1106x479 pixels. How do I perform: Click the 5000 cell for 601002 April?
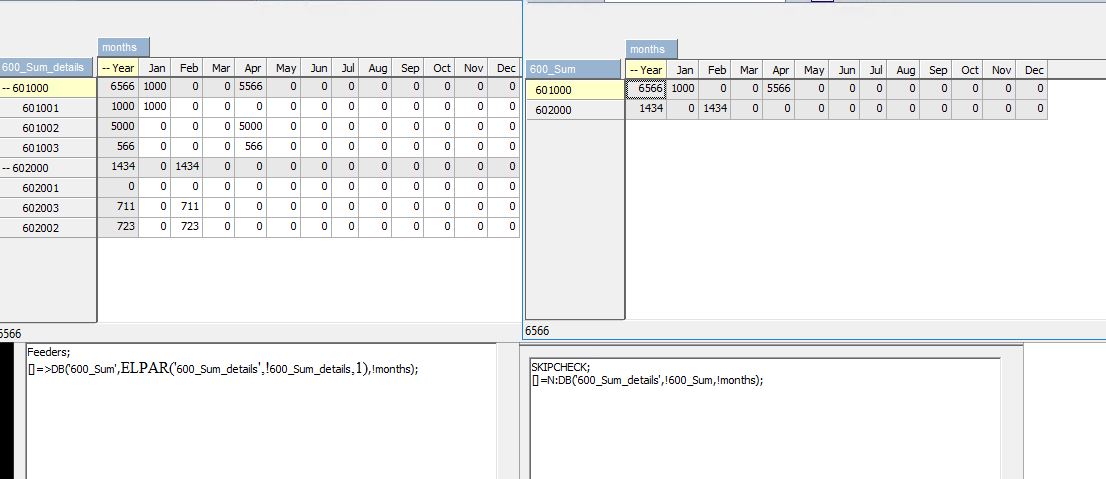tap(251, 128)
